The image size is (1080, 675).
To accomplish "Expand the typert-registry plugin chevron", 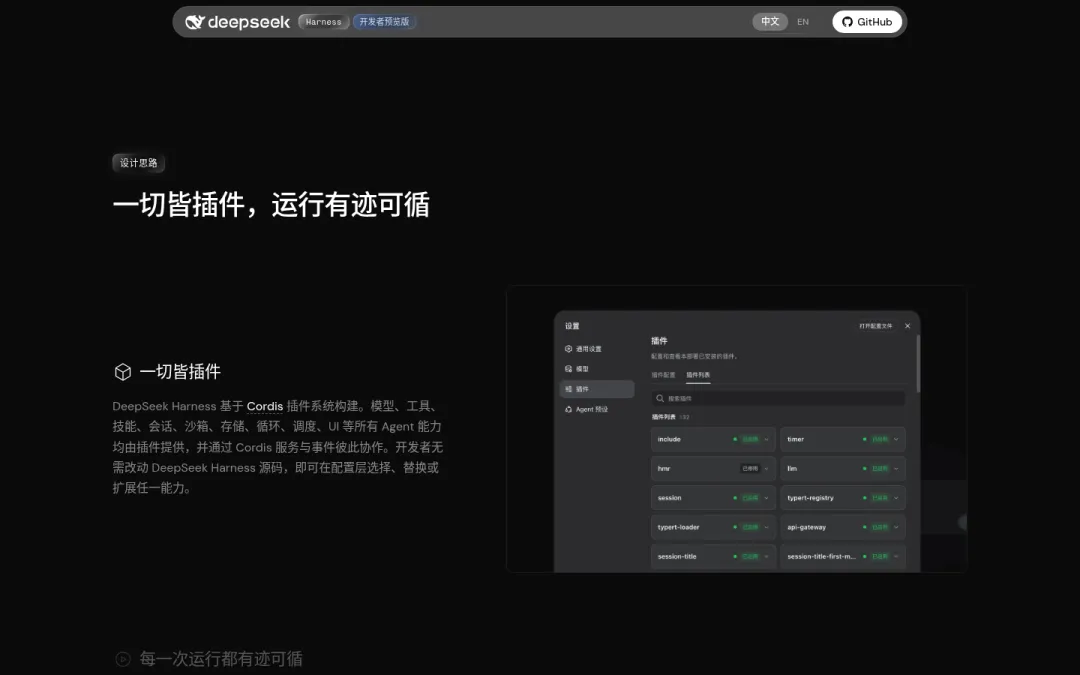I will pyautogui.click(x=896, y=498).
